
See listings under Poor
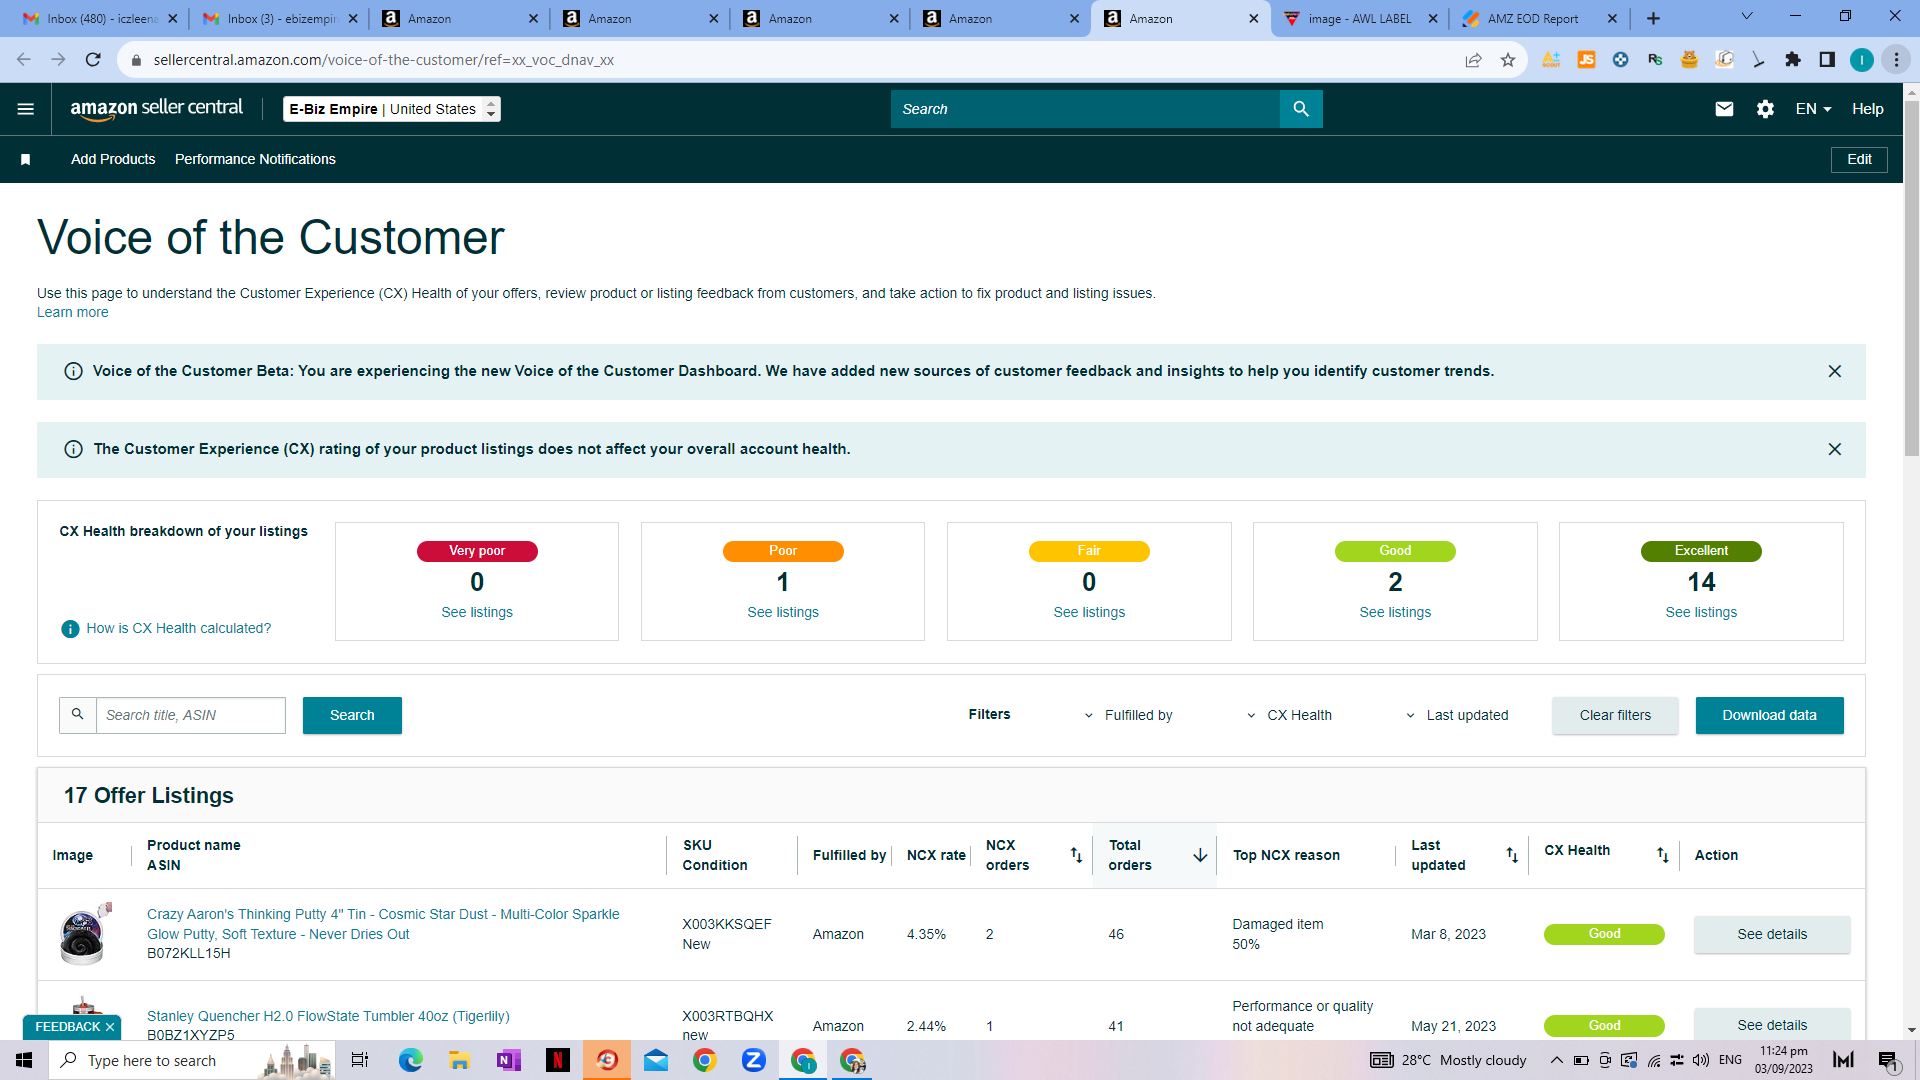(783, 612)
